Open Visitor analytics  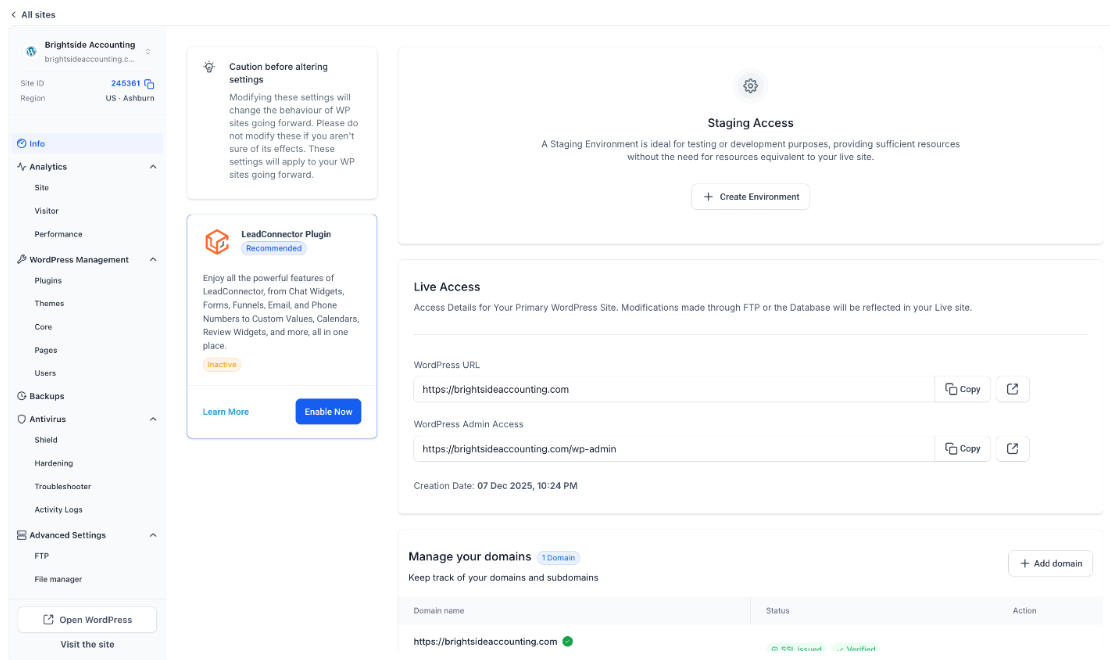point(47,211)
